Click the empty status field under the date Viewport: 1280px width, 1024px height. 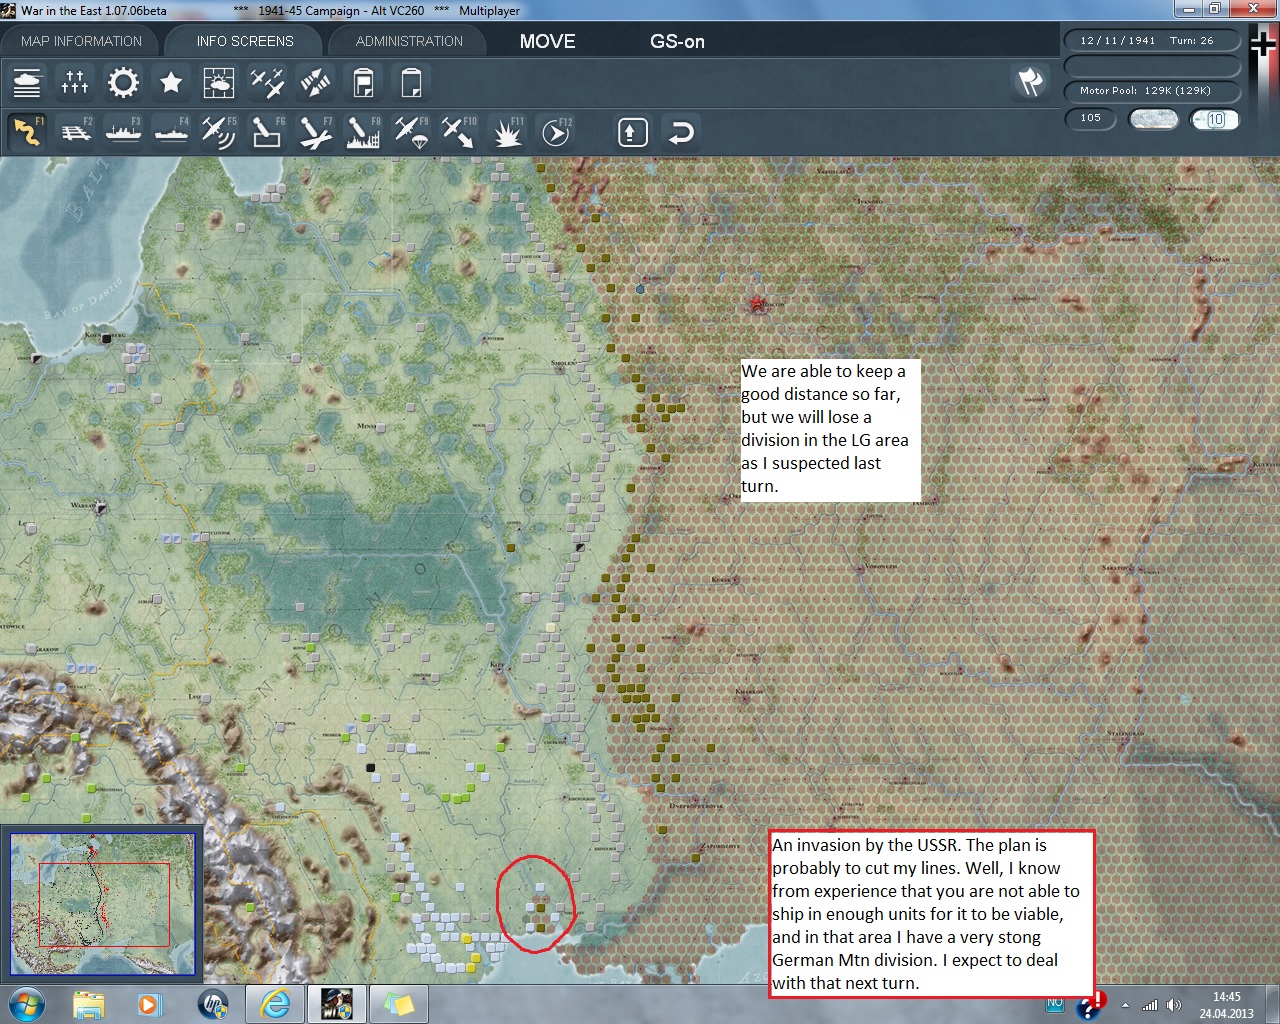click(1151, 66)
